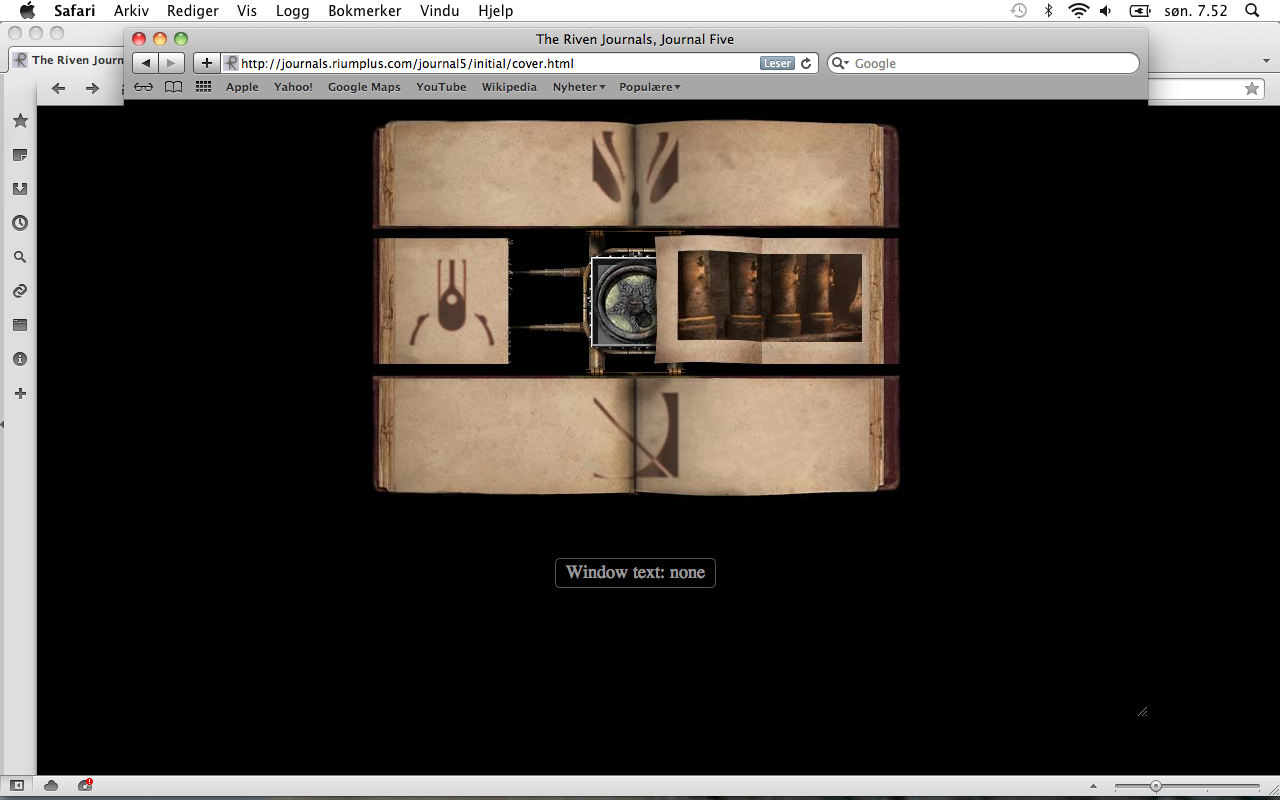Click the stone columns picture on right page

pos(770,297)
